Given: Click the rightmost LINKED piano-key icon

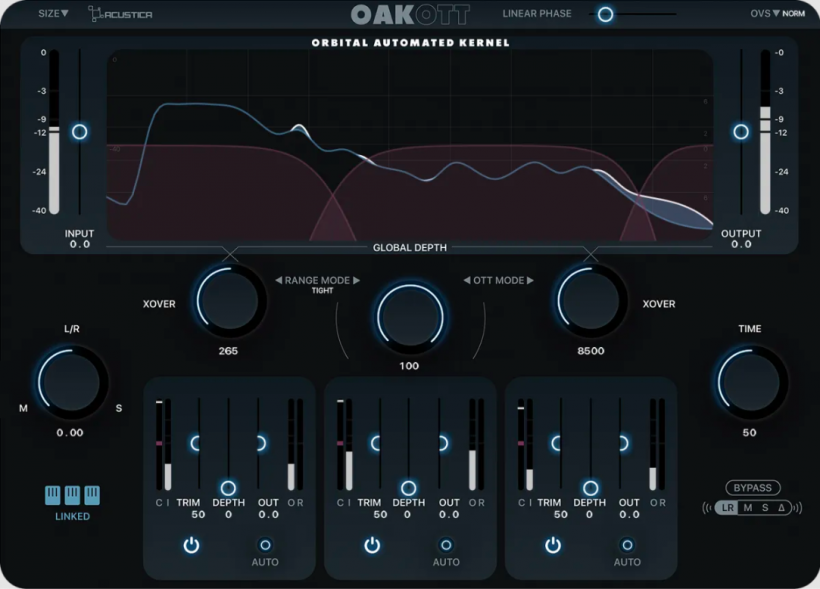Looking at the screenshot, I should point(92,495).
